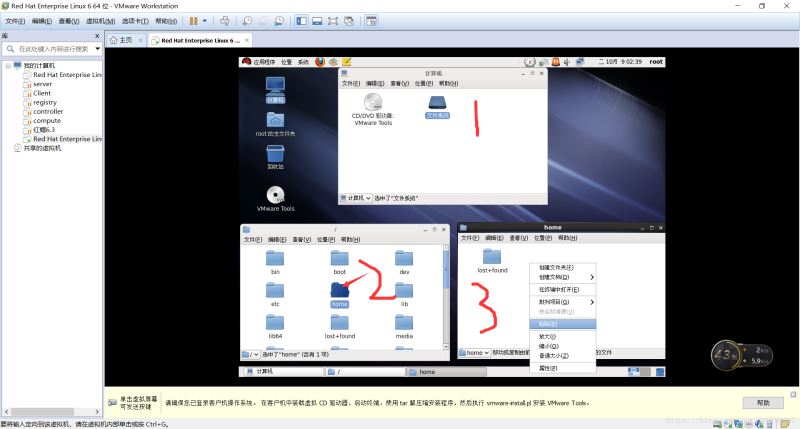Image resolution: width=800 pixels, height=429 pixels.
Task: Click the home taskbar button in guest panel
Action: (x=446, y=372)
